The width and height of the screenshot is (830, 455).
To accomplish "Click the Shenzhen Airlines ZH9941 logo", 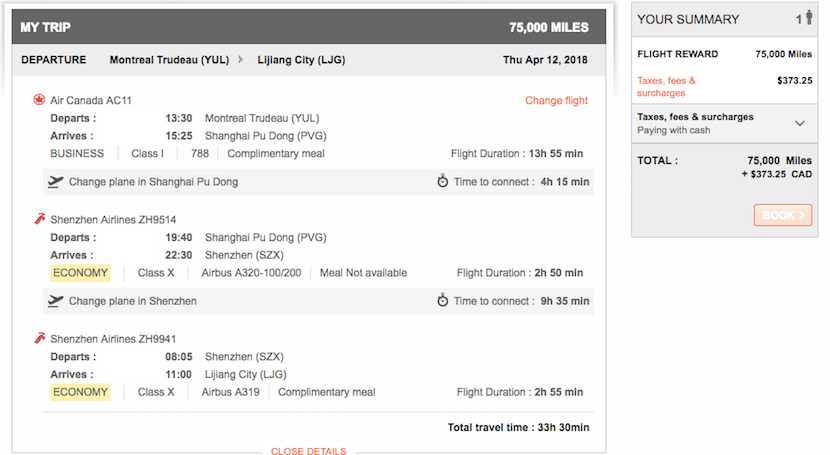I will (x=40, y=339).
